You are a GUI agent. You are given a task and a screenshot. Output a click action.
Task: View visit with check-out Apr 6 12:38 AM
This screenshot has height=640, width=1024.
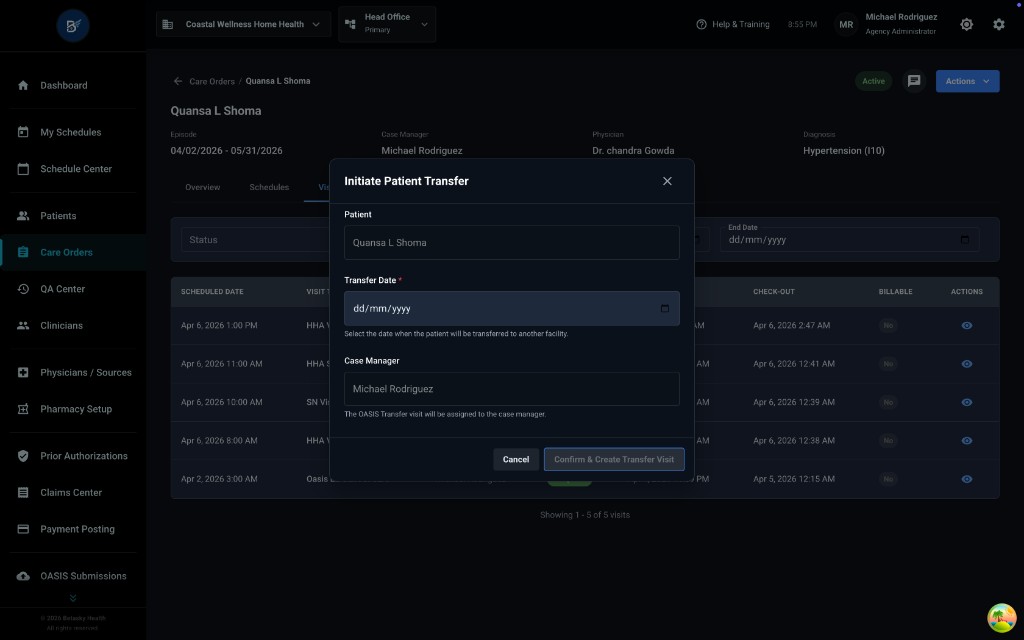click(x=967, y=441)
